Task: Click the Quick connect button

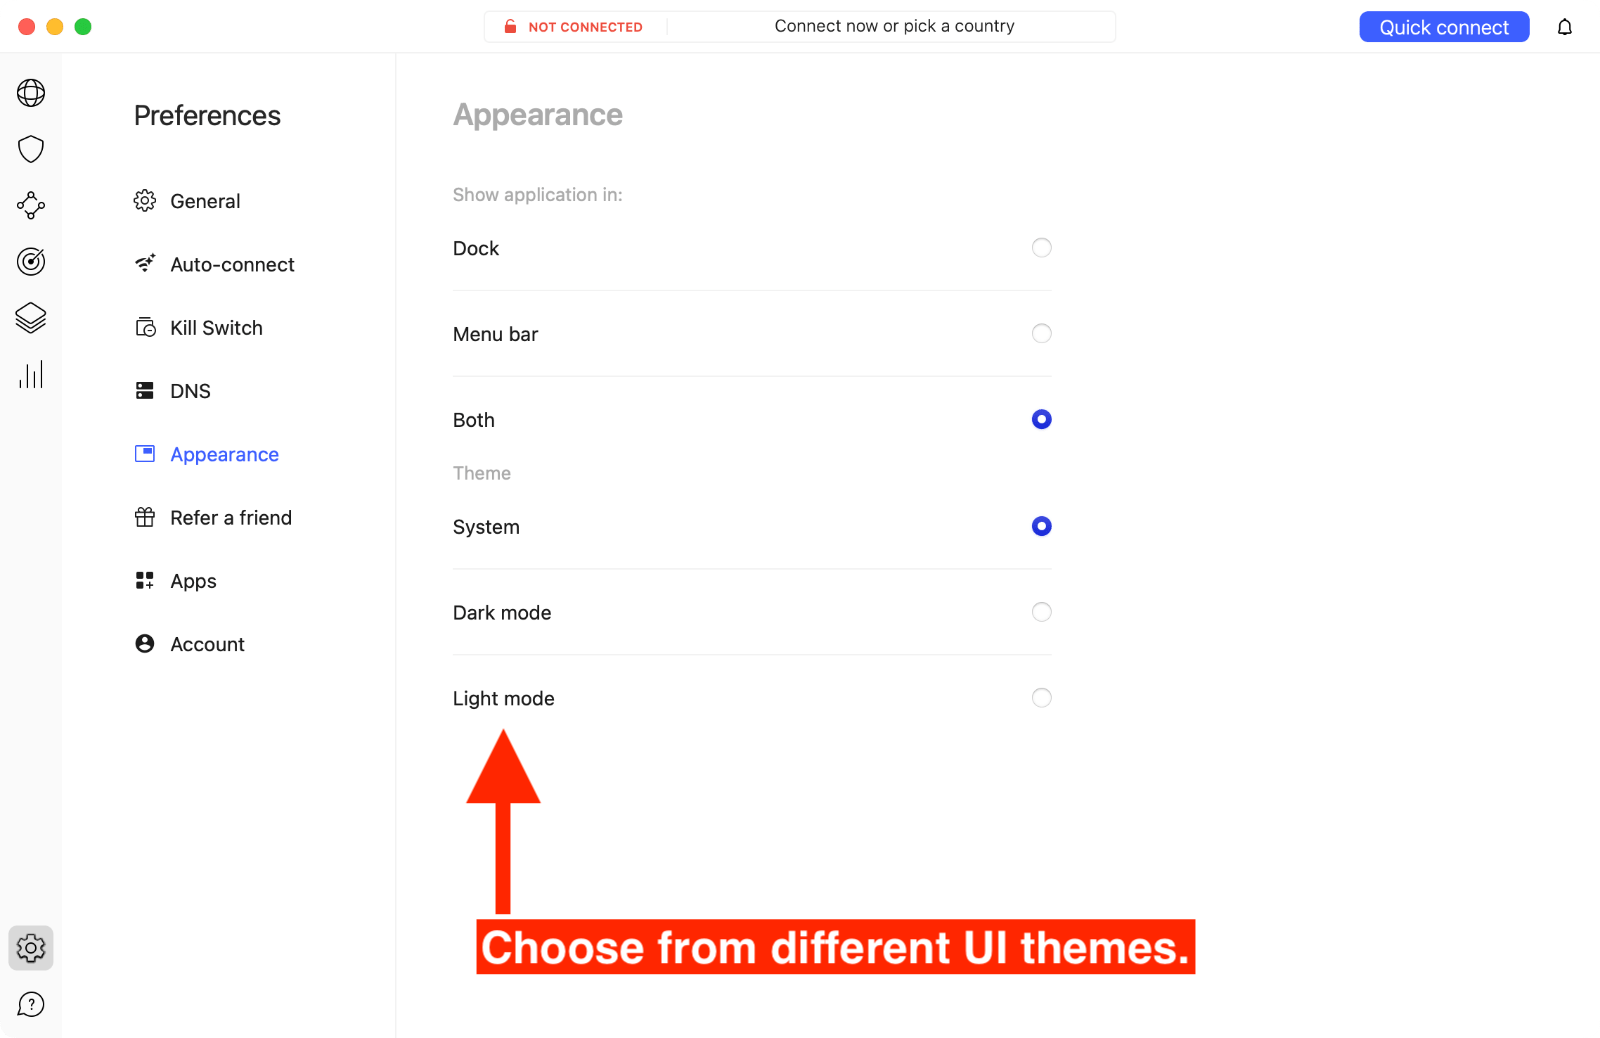Action: tap(1444, 27)
